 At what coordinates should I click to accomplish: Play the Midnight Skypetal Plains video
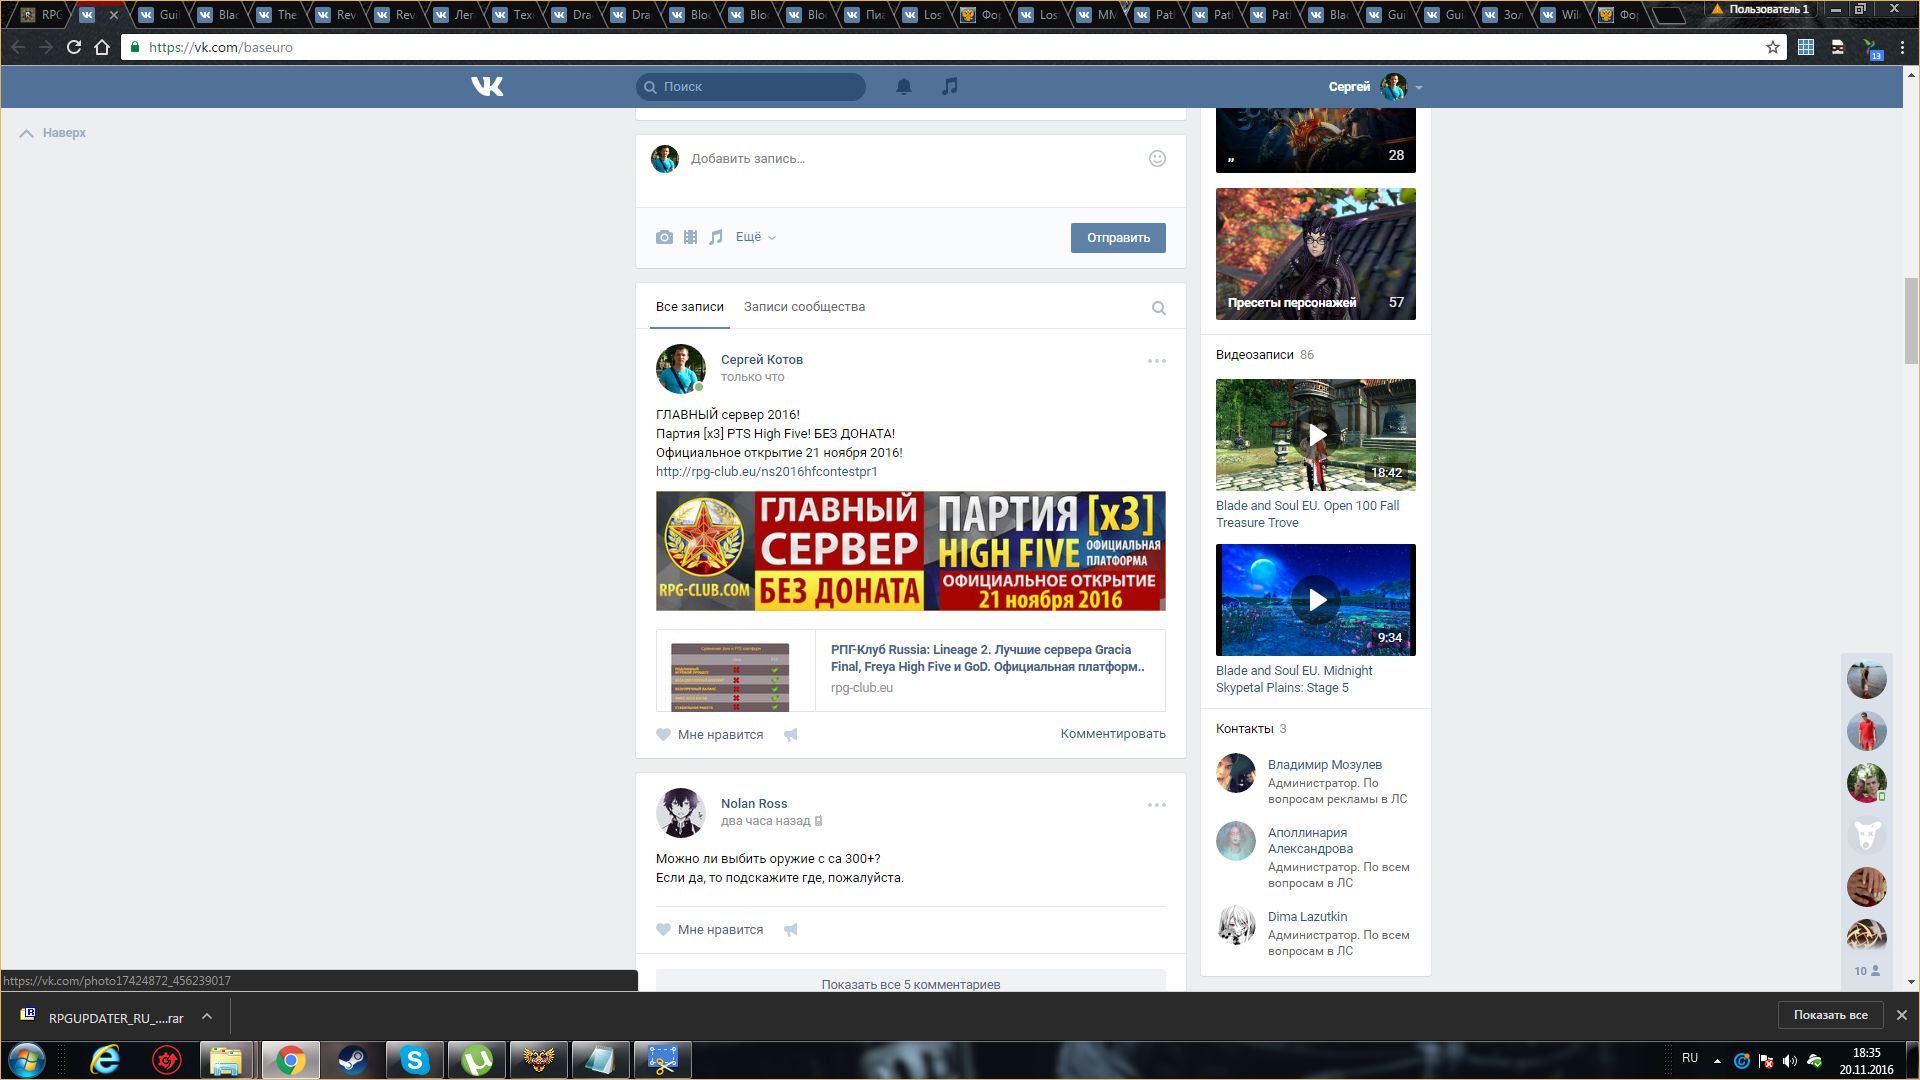[1316, 600]
